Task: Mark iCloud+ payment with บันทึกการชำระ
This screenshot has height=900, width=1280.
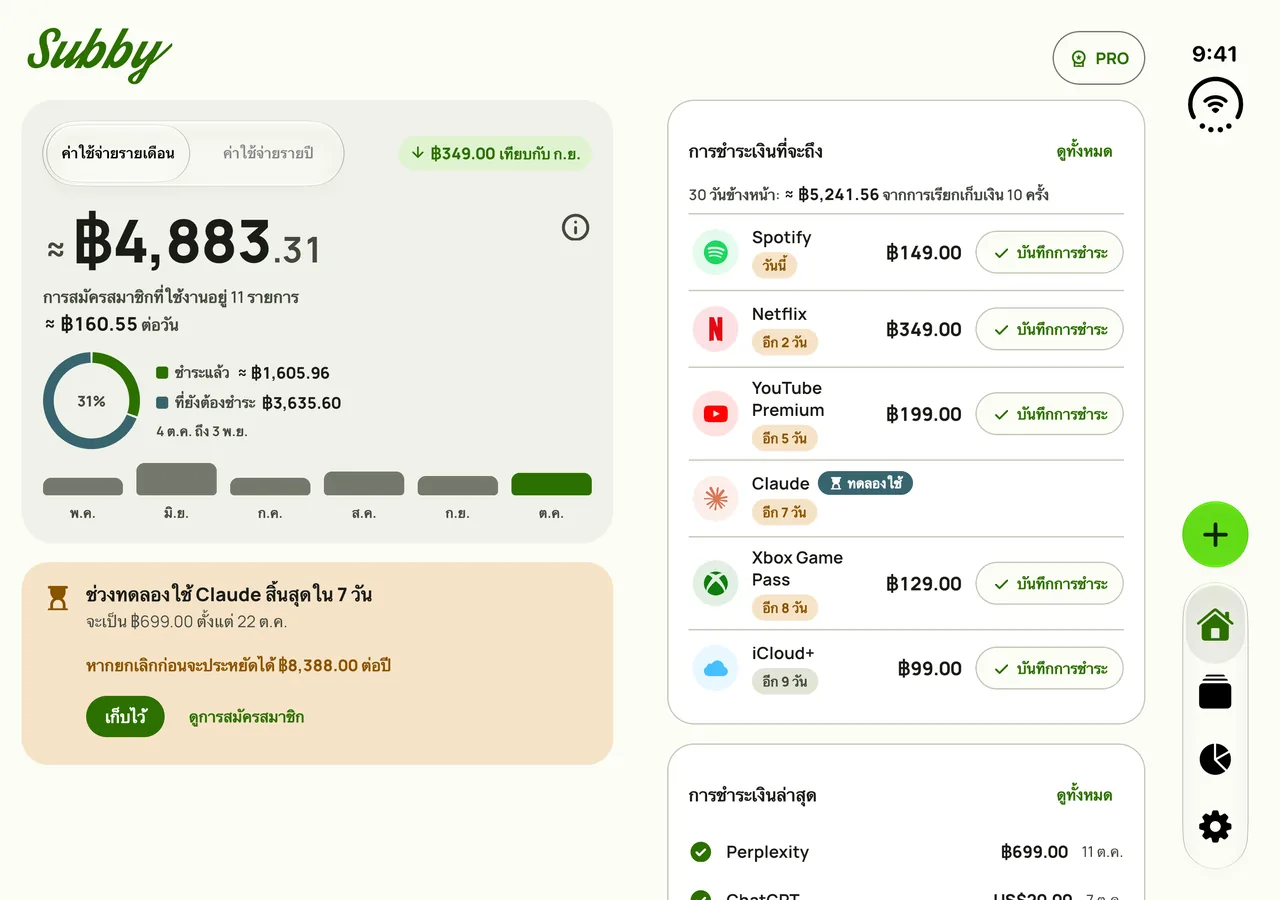Action: point(1049,668)
